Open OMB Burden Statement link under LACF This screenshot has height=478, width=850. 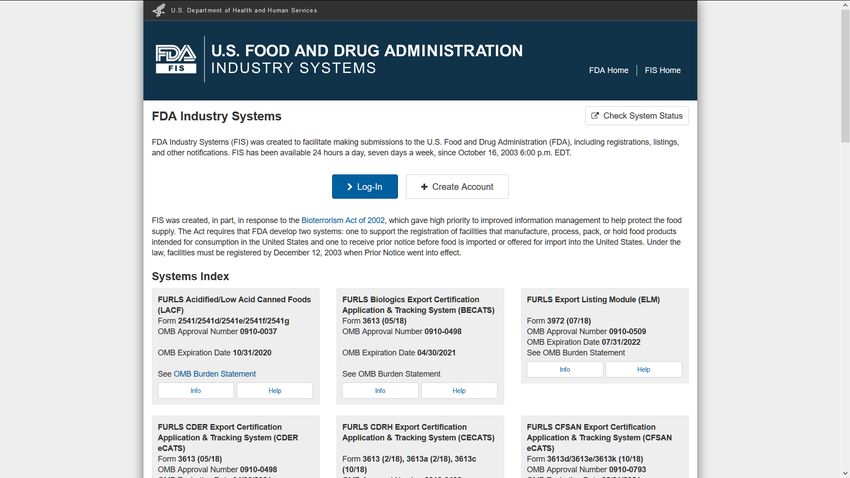point(215,374)
